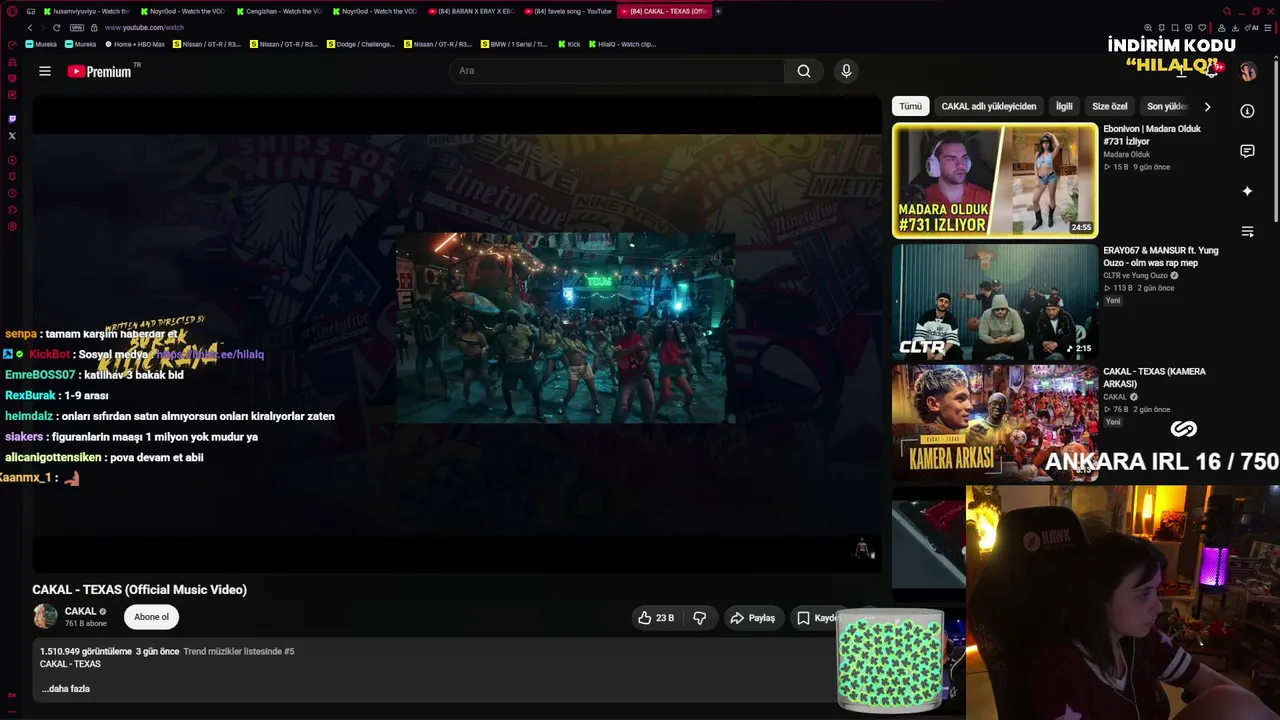Select 'CAKAL adlı yükleyiciden' chip
The image size is (1280, 720).
[x=988, y=106]
